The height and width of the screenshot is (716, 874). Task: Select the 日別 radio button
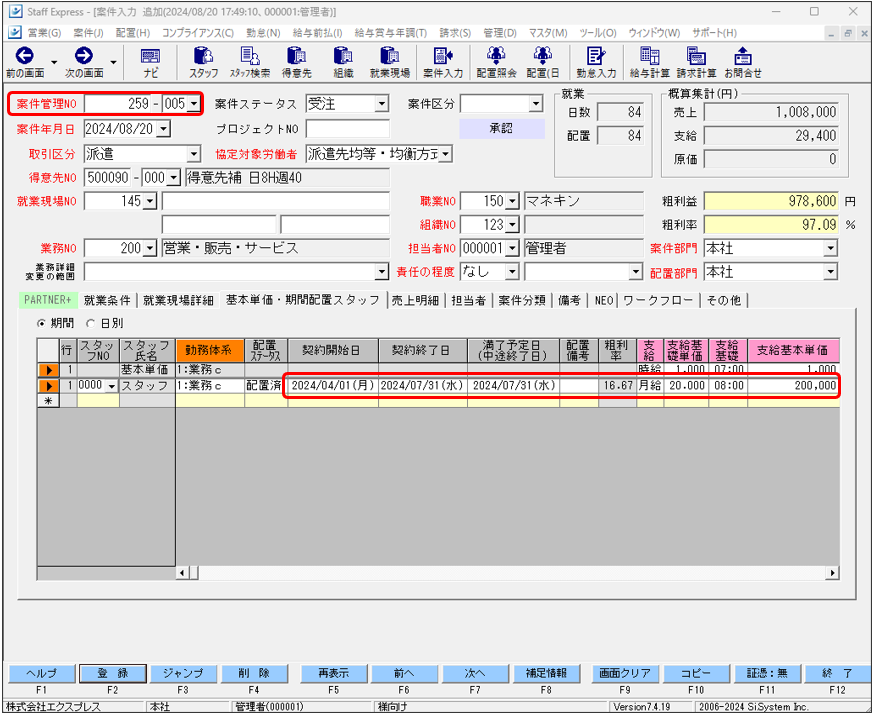pyautogui.click(x=90, y=323)
